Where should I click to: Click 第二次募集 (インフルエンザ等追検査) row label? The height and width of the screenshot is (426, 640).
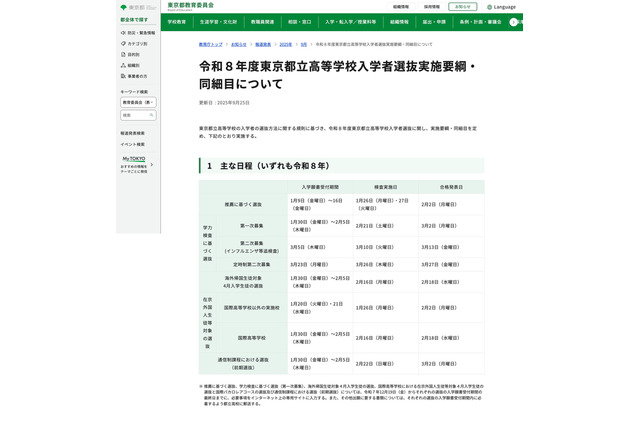pyautogui.click(x=251, y=247)
